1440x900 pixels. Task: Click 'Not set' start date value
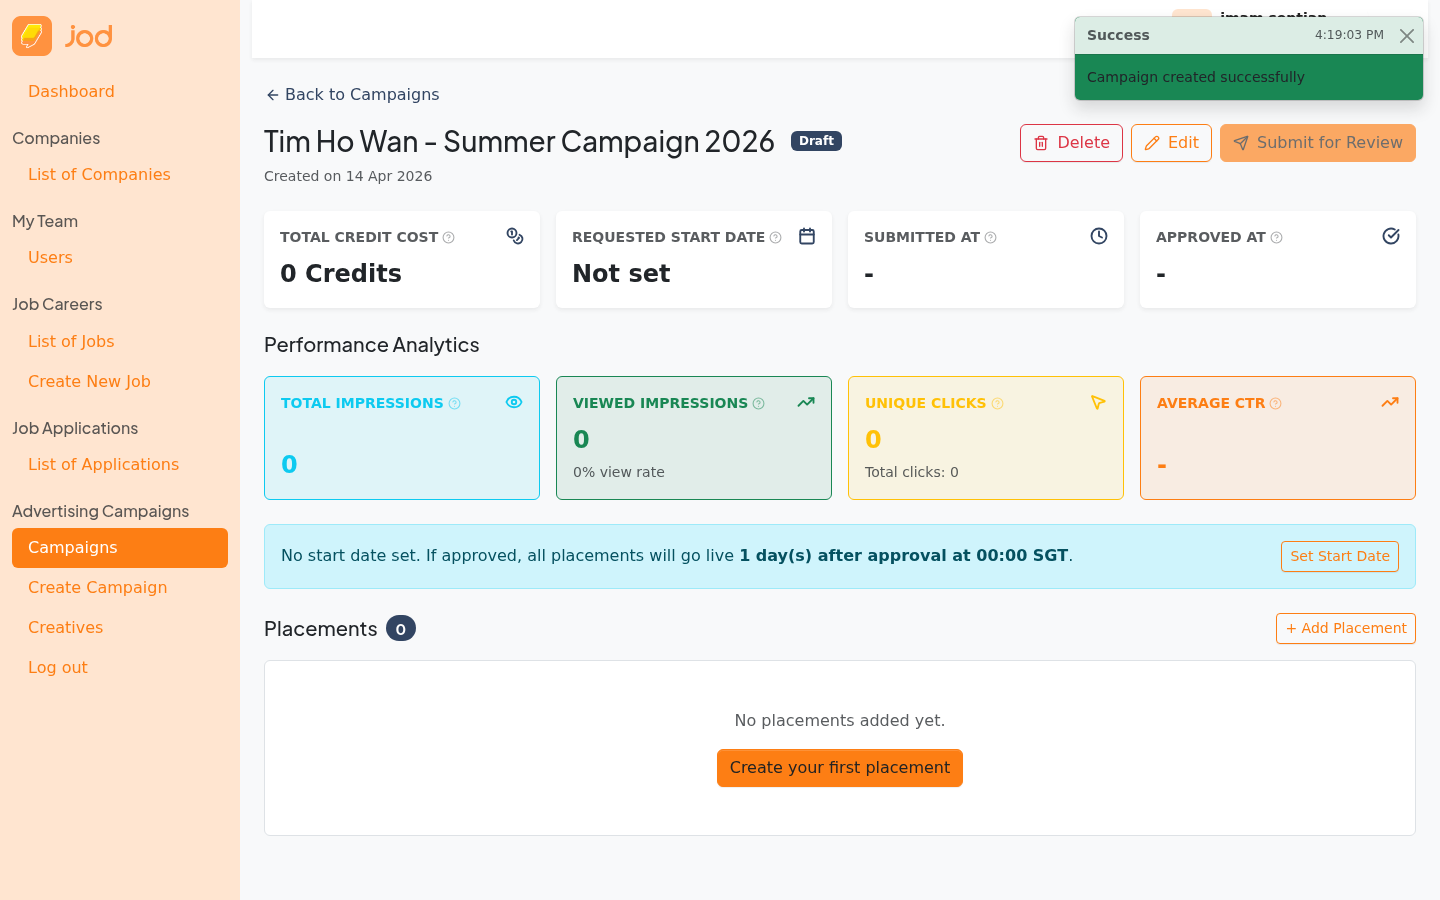[x=621, y=274]
